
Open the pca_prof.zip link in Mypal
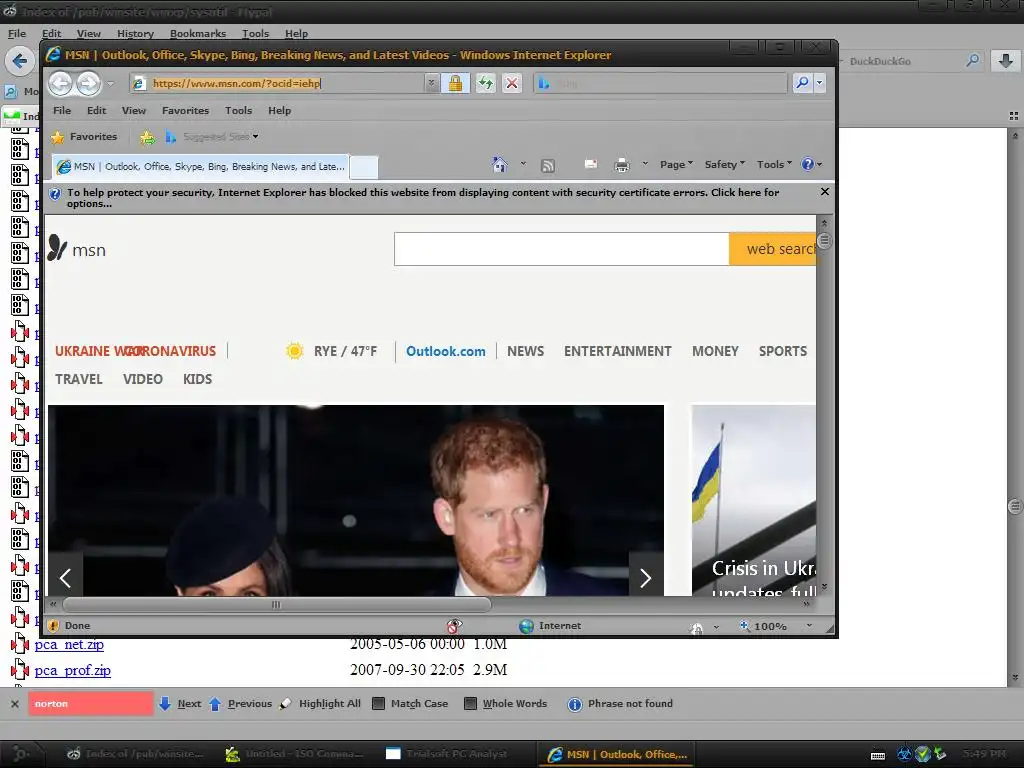(x=72, y=671)
